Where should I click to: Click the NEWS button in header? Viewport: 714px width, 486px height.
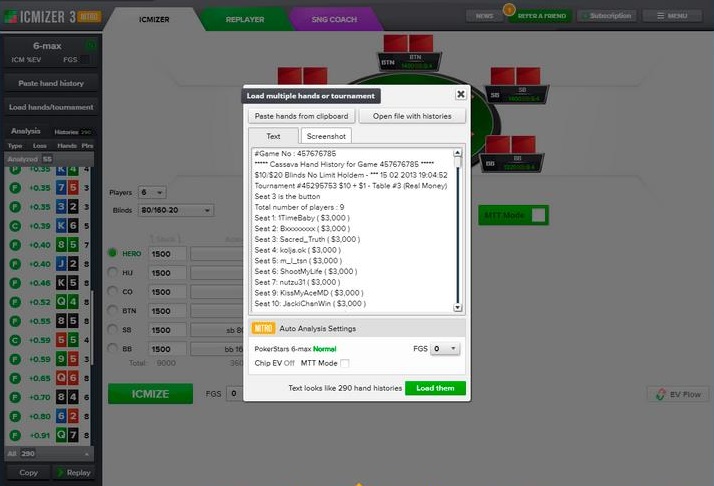pos(484,16)
